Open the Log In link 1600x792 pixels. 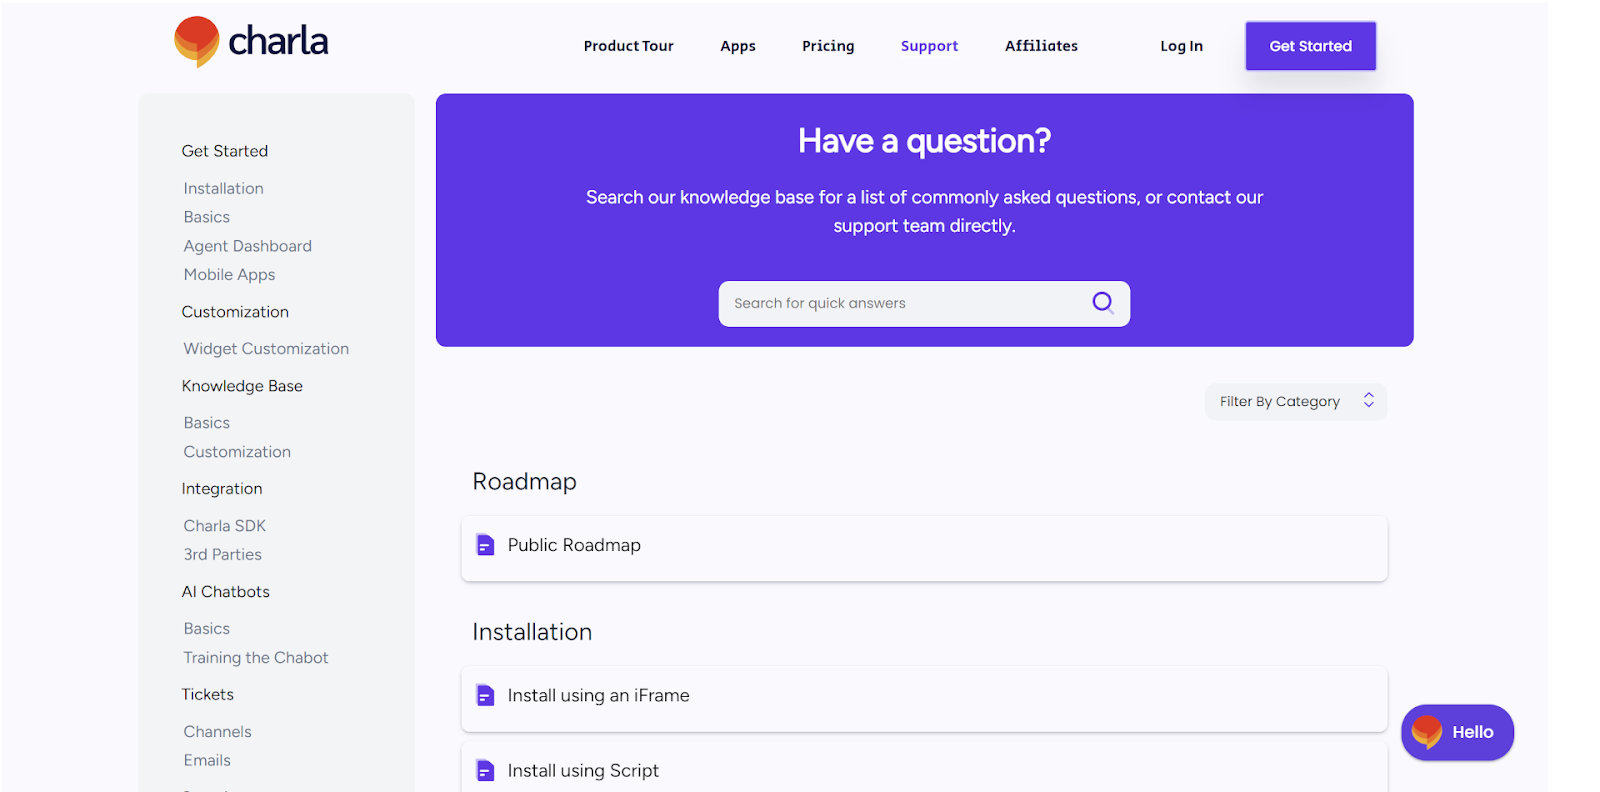[1181, 45]
